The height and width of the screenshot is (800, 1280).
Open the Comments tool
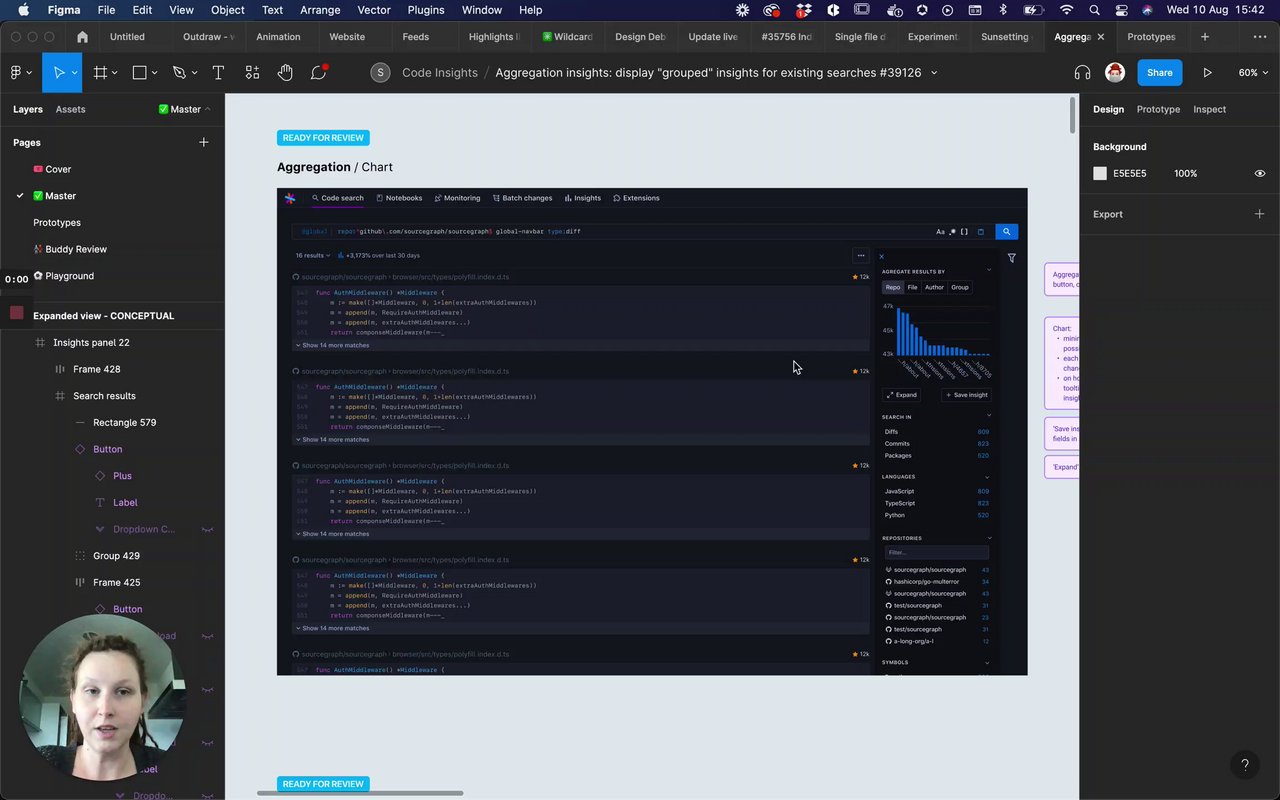pos(319,73)
